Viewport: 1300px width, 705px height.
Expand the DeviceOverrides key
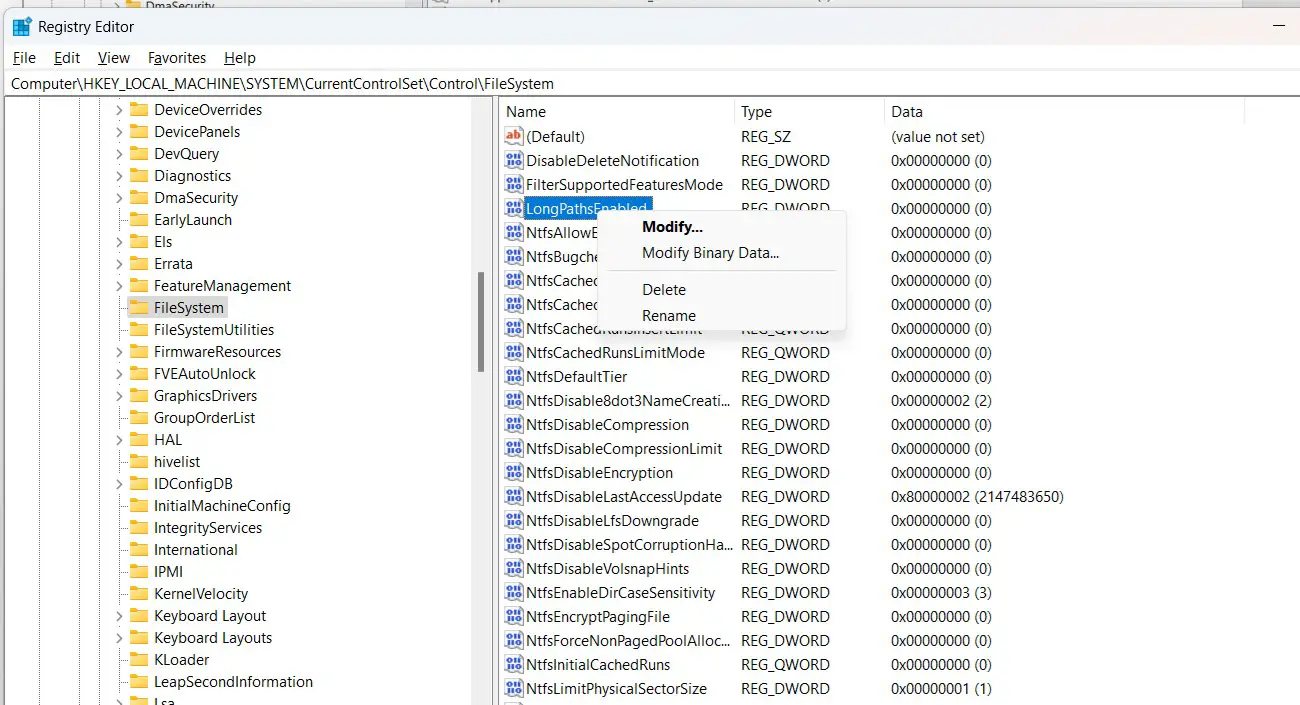119,109
